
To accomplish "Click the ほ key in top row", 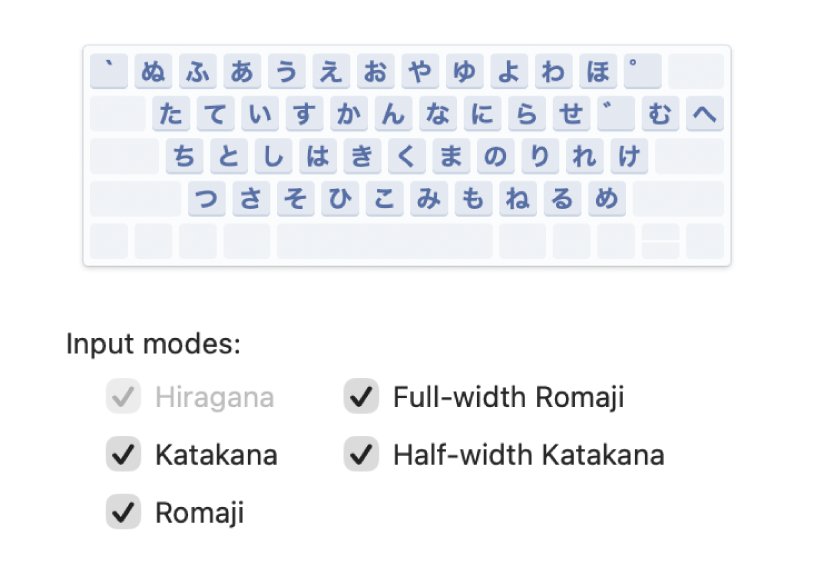I will (x=597, y=72).
